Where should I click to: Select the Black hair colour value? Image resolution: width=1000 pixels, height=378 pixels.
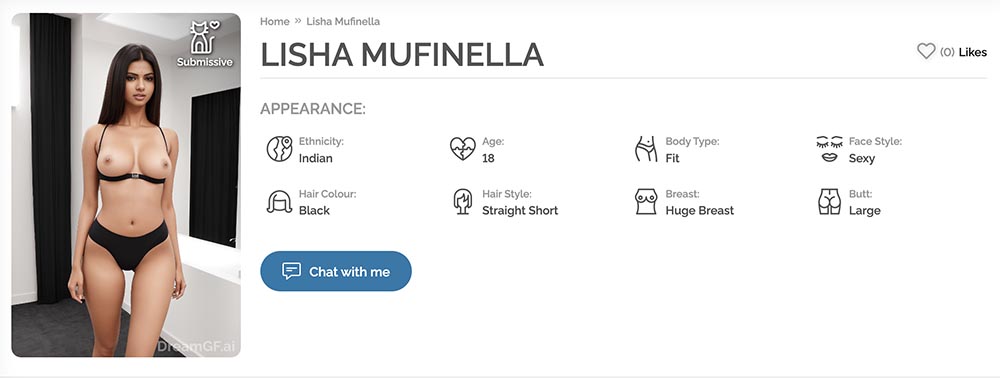314,210
